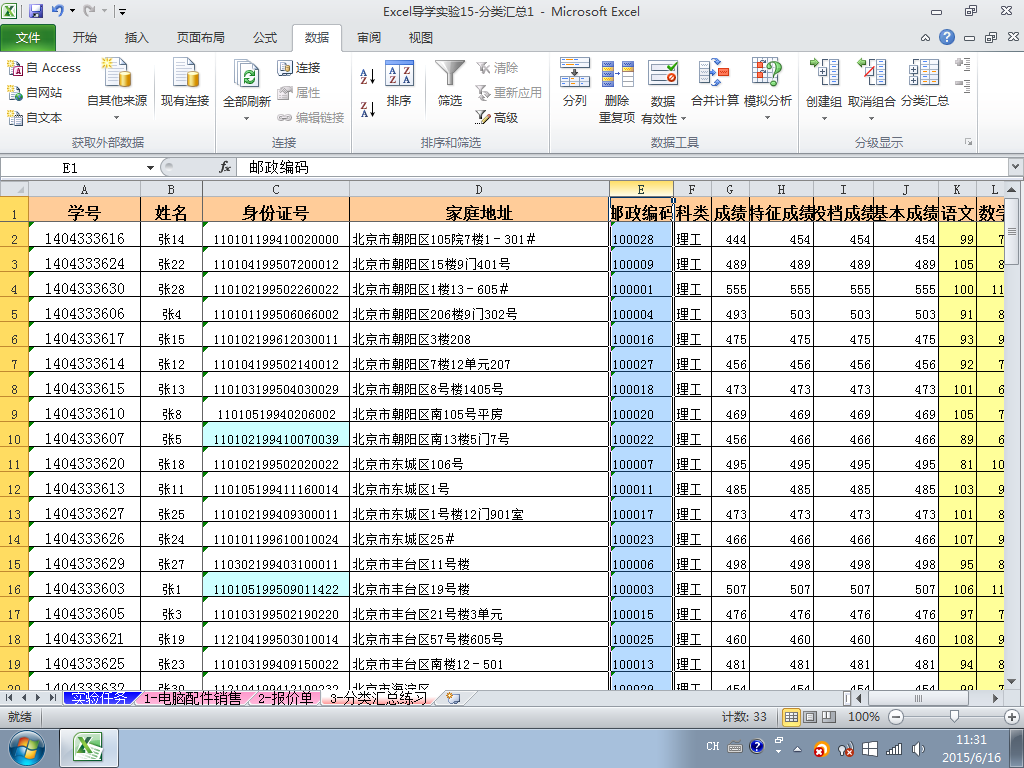
Task: Select column D header
Action: (479, 189)
